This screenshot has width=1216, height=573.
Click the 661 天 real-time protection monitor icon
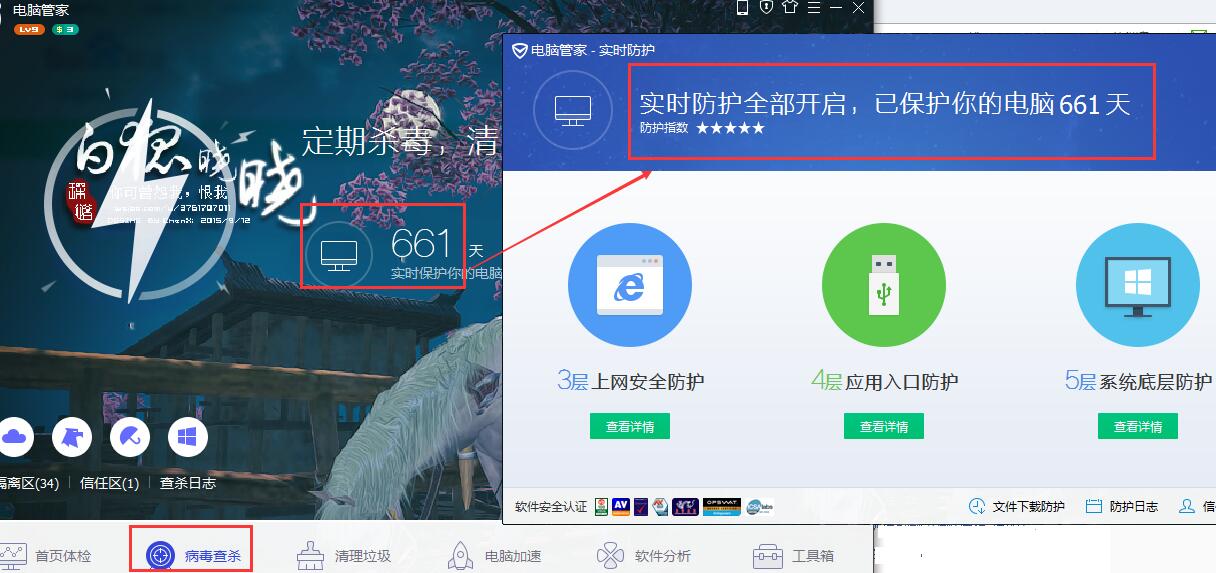click(339, 254)
